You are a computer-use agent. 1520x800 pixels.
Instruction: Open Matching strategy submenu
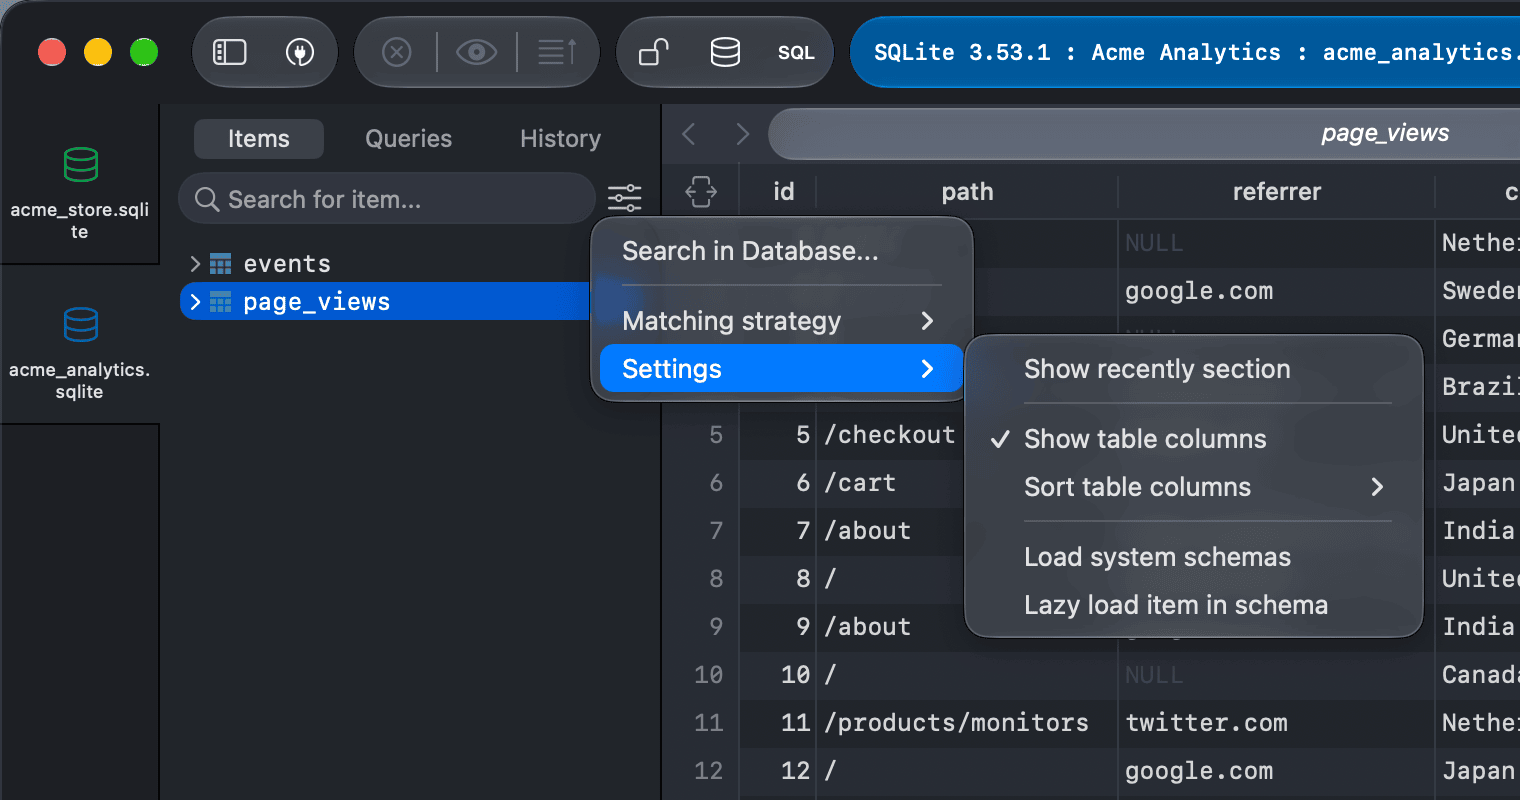[781, 321]
